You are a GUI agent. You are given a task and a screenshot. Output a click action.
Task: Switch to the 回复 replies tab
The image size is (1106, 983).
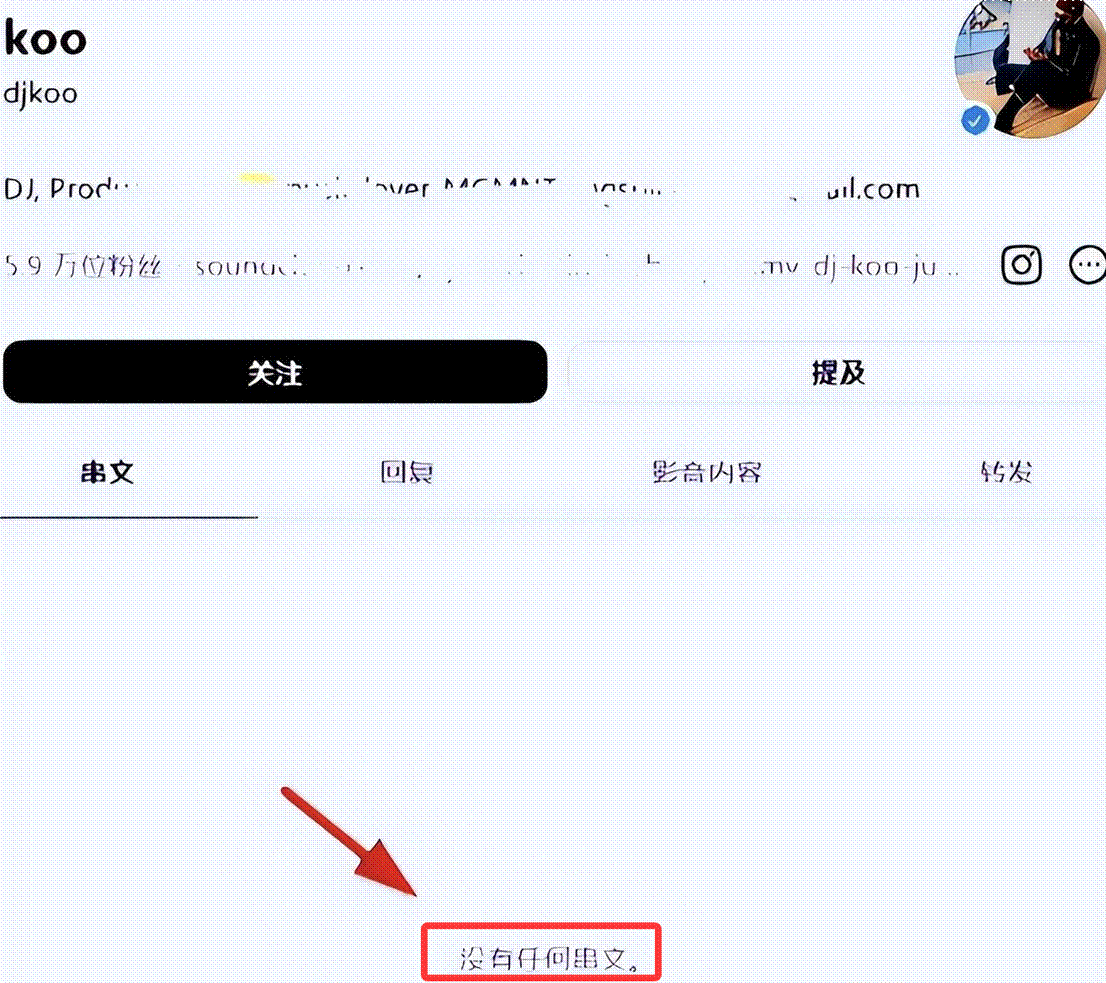click(x=406, y=472)
